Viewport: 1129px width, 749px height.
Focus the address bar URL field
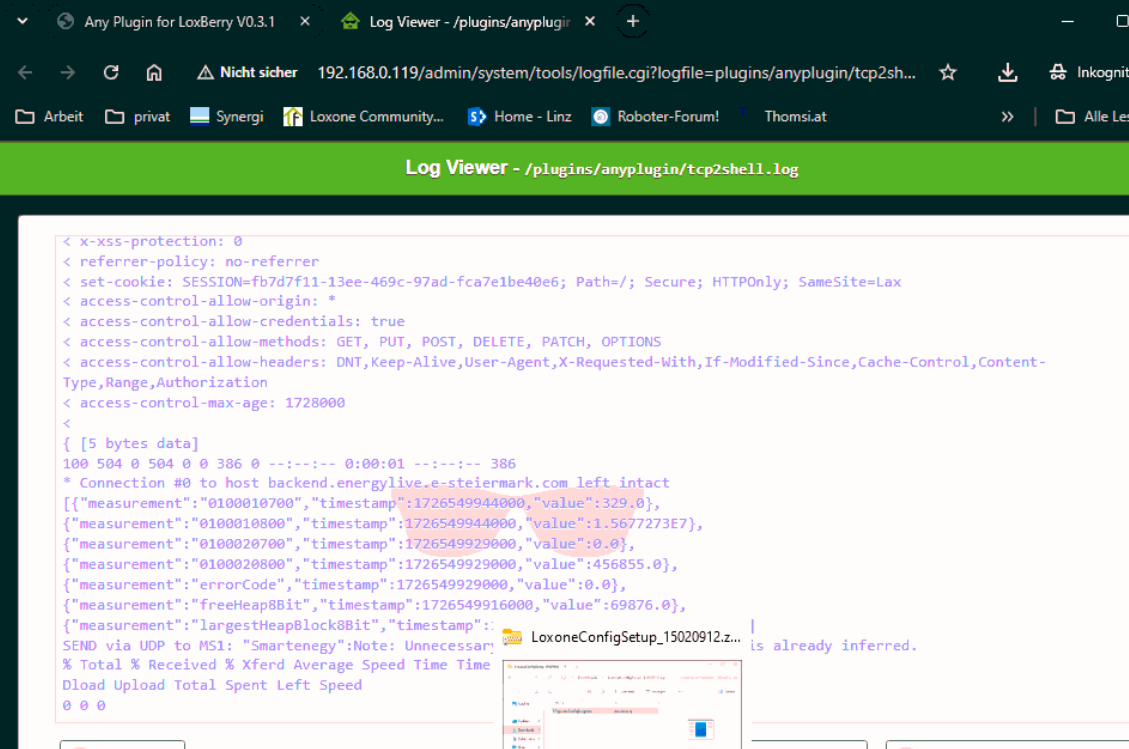[x=616, y=72]
